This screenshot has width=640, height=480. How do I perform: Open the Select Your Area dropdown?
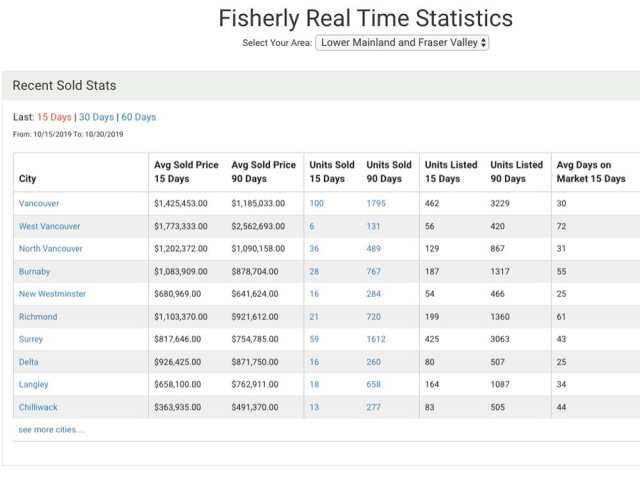point(402,43)
